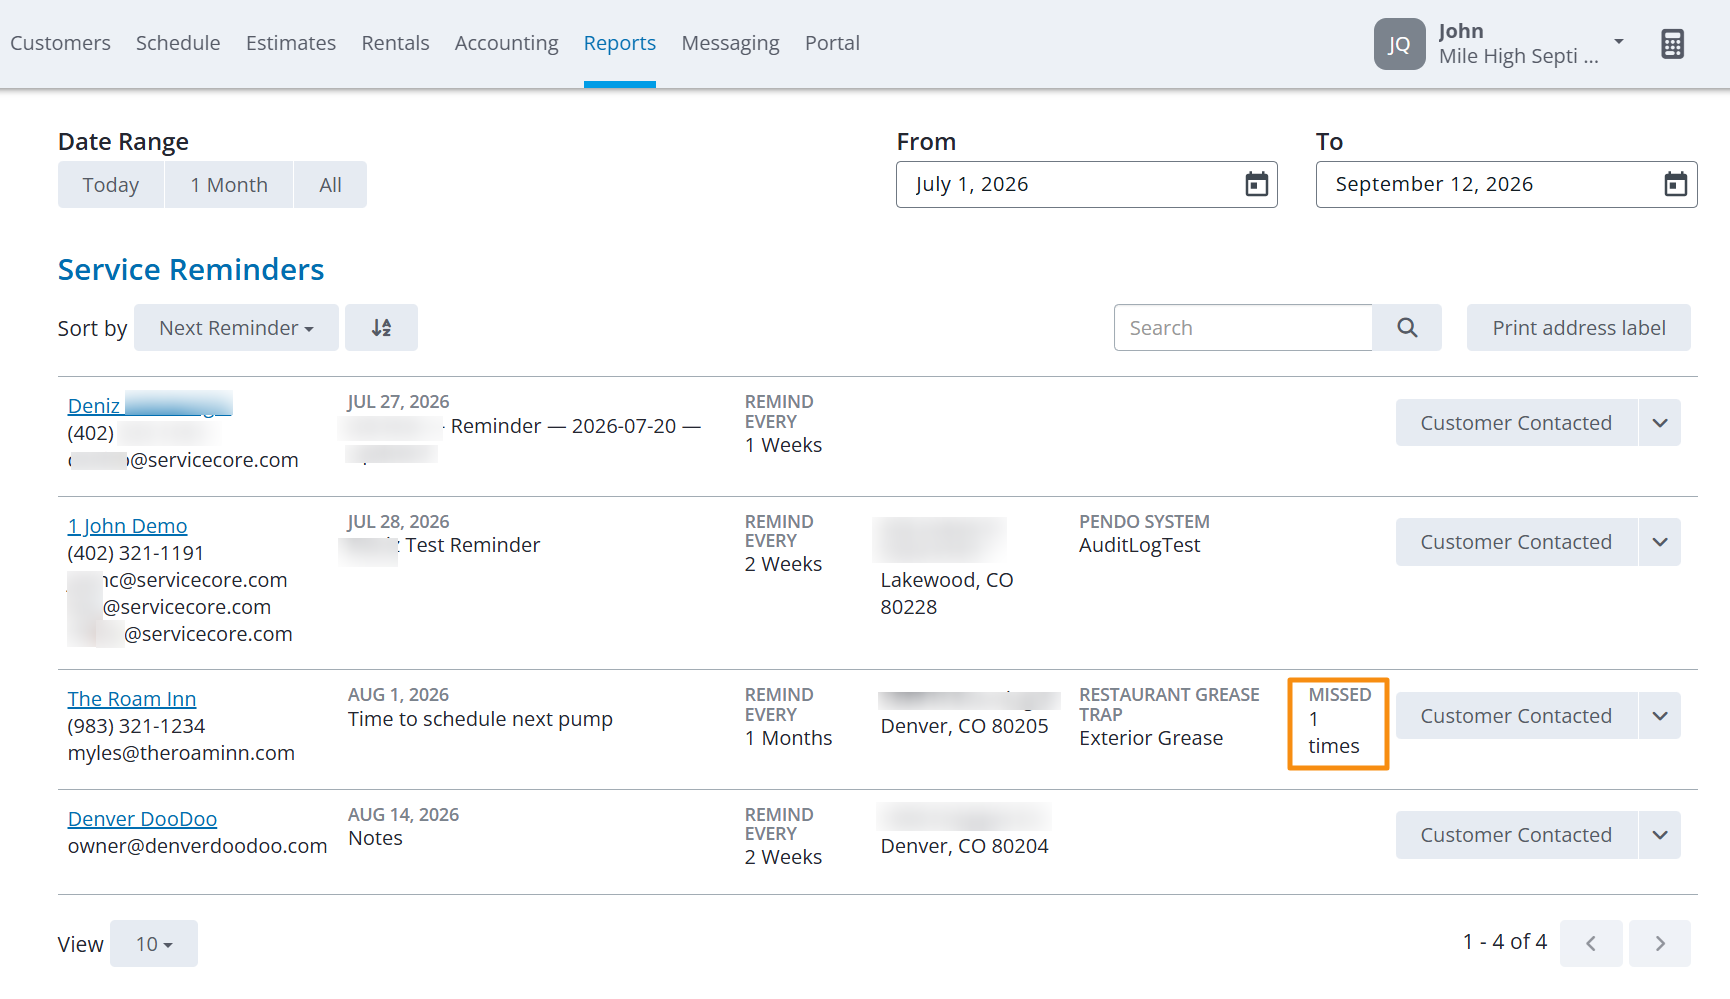This screenshot has width=1730, height=999.
Task: Click the JUL 28, 2026 reminder date
Action: click(x=398, y=522)
